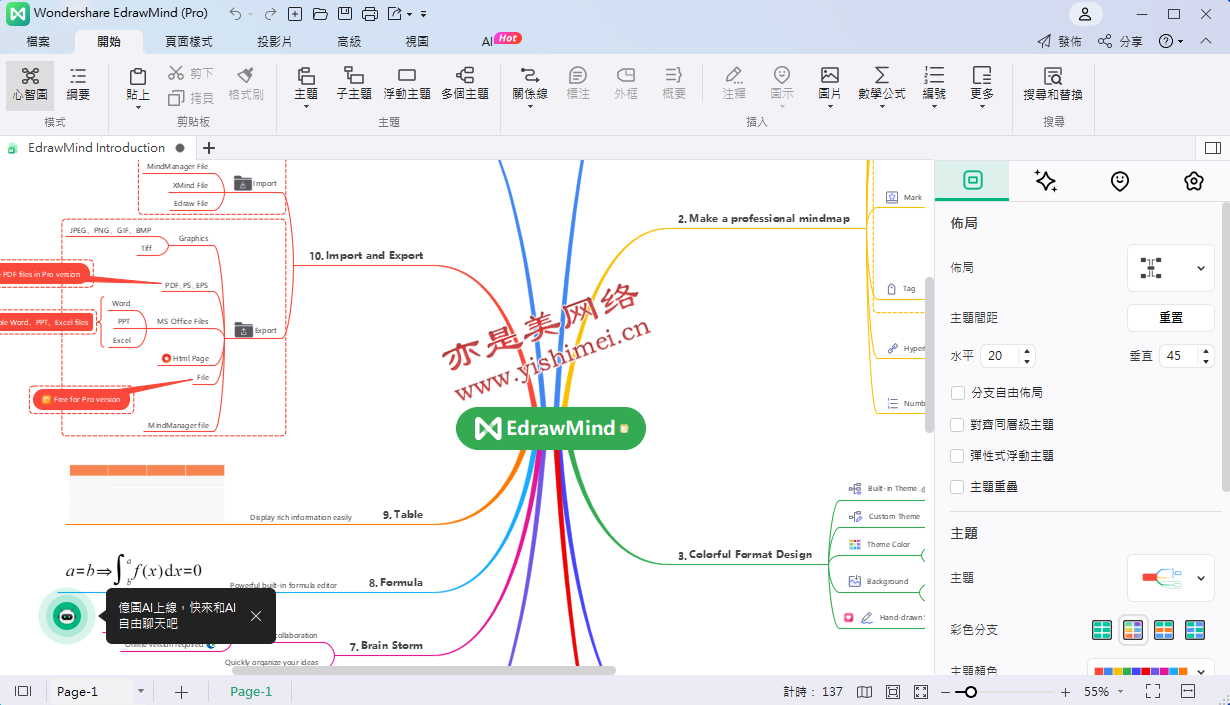The image size is (1230, 705).
Task: Switch to the 投影片 slideshow tab
Action: coord(275,42)
